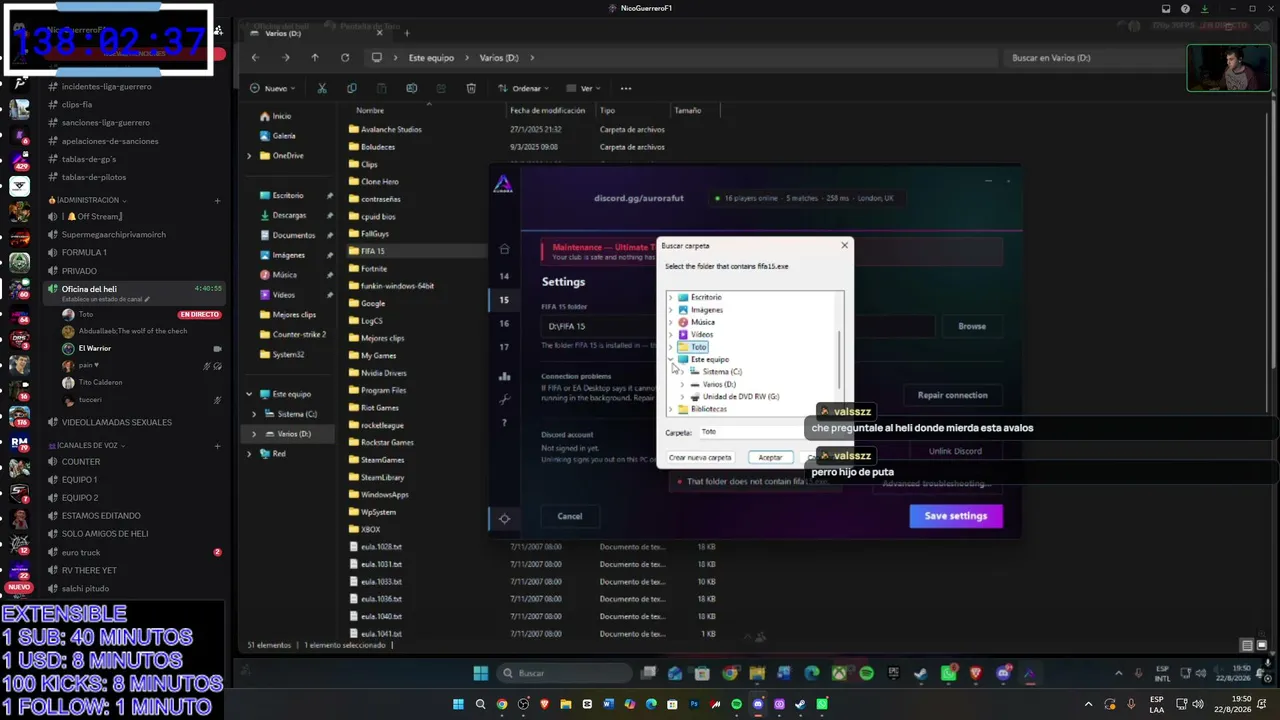Open Discord from the bottom taskbar

point(758,705)
